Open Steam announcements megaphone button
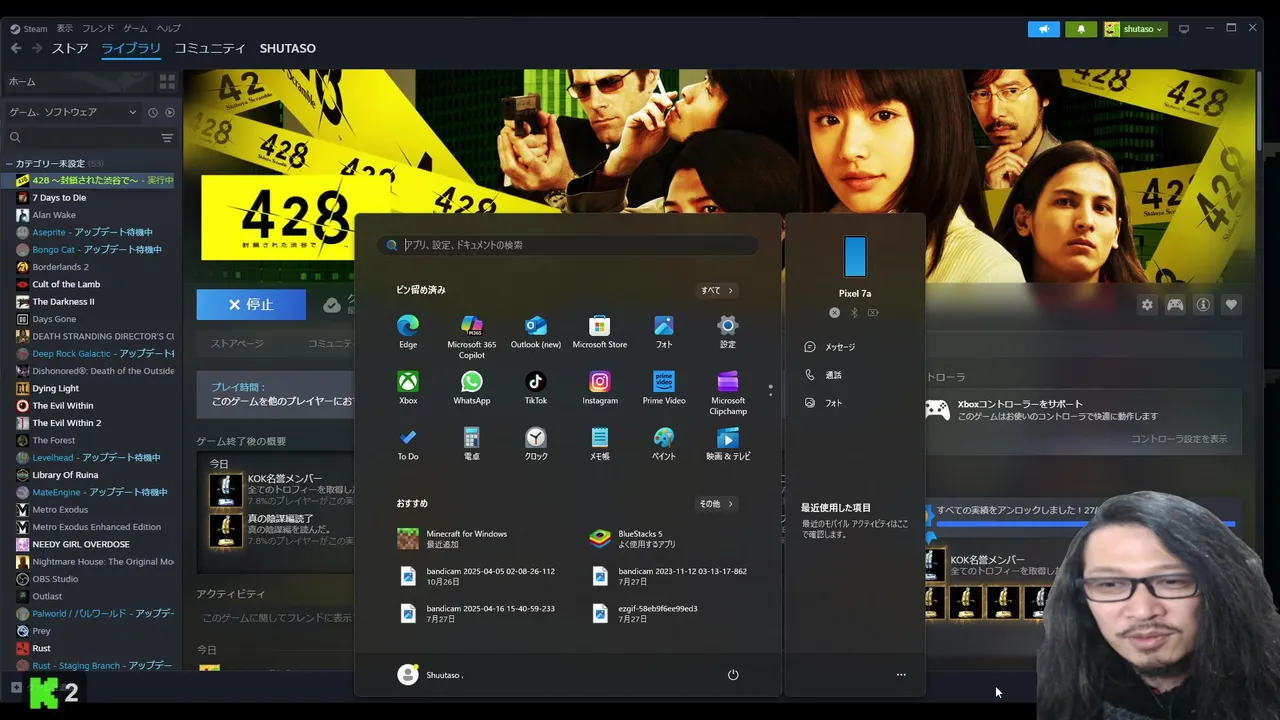Viewport: 1280px width, 720px height. [x=1043, y=29]
